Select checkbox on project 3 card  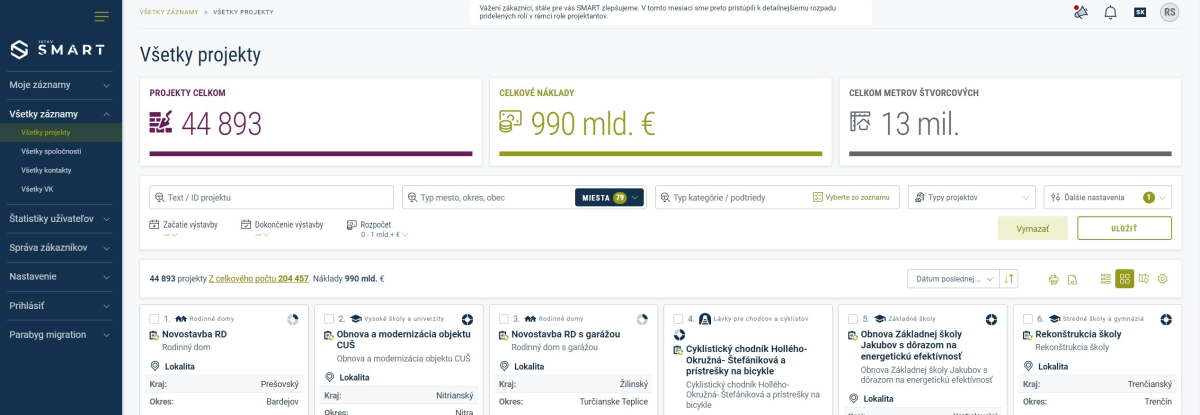[x=504, y=319]
